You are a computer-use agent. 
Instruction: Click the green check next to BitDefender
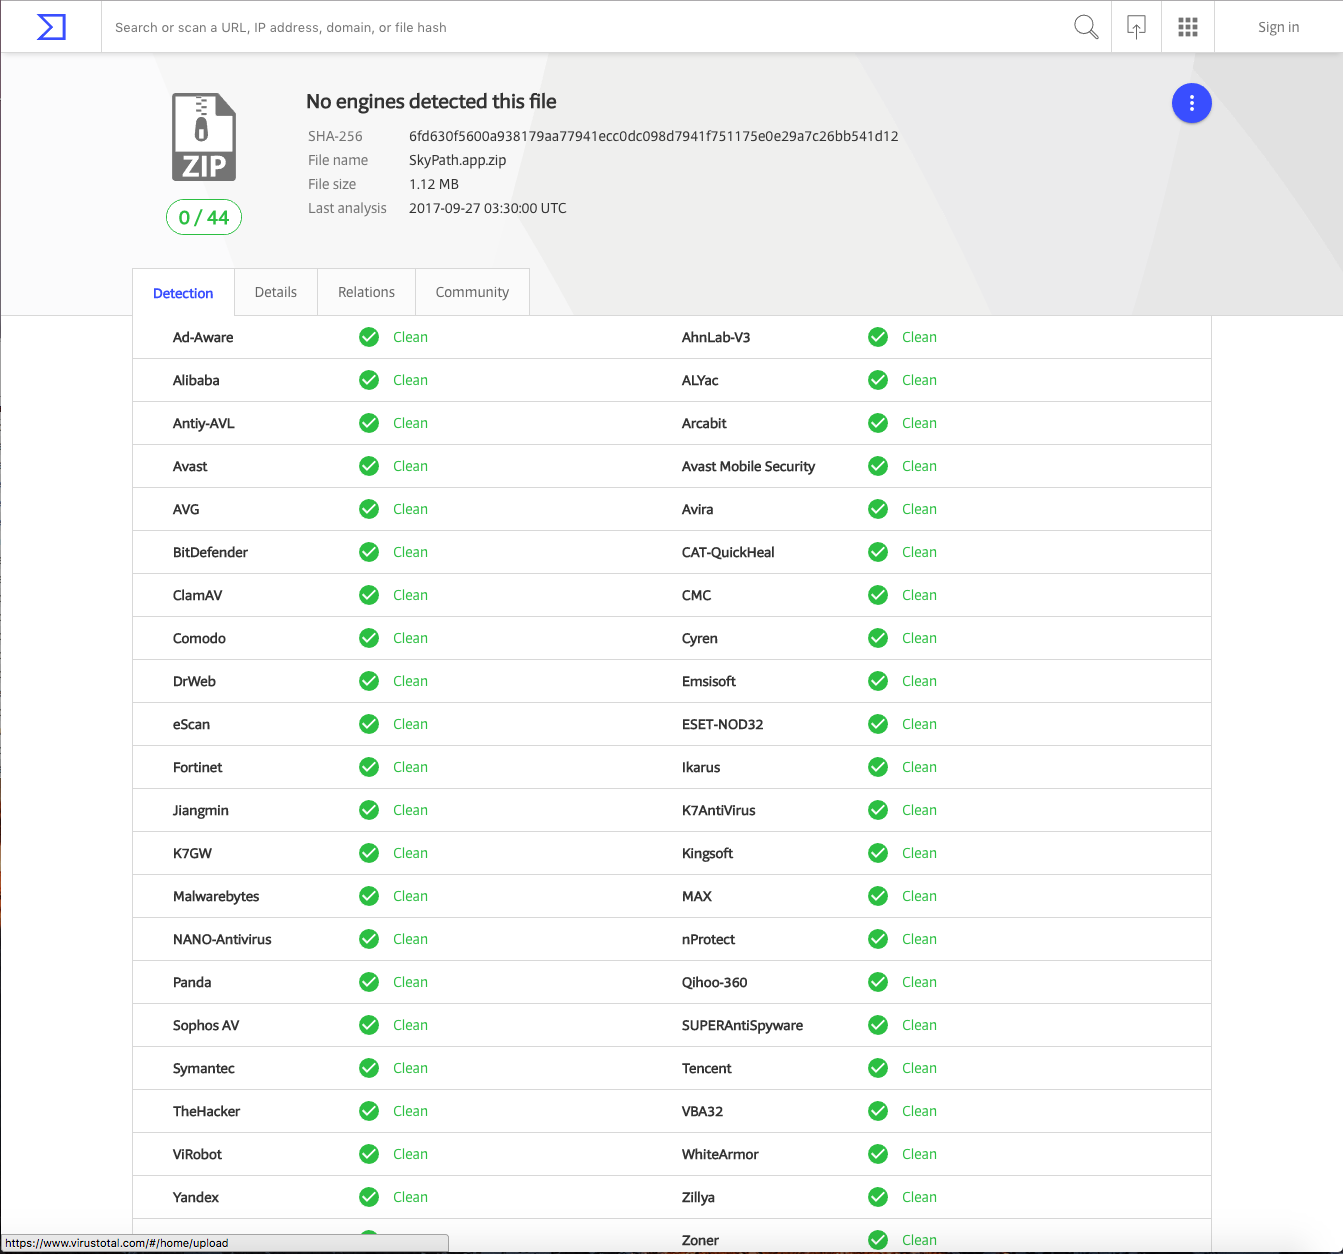coord(369,552)
